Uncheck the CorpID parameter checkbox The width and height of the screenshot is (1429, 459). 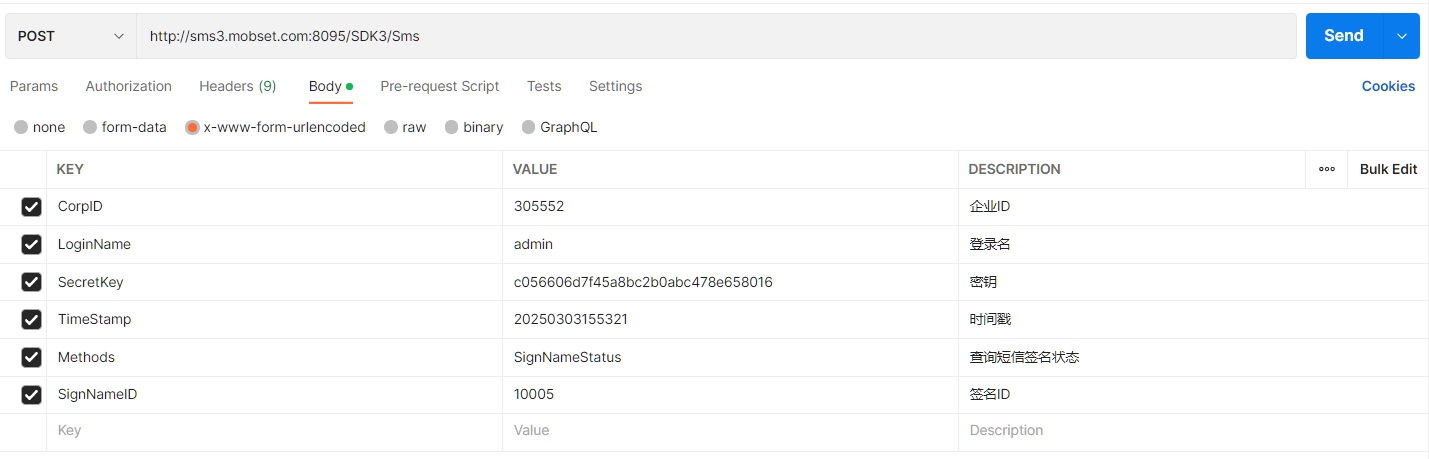[x=31, y=207]
